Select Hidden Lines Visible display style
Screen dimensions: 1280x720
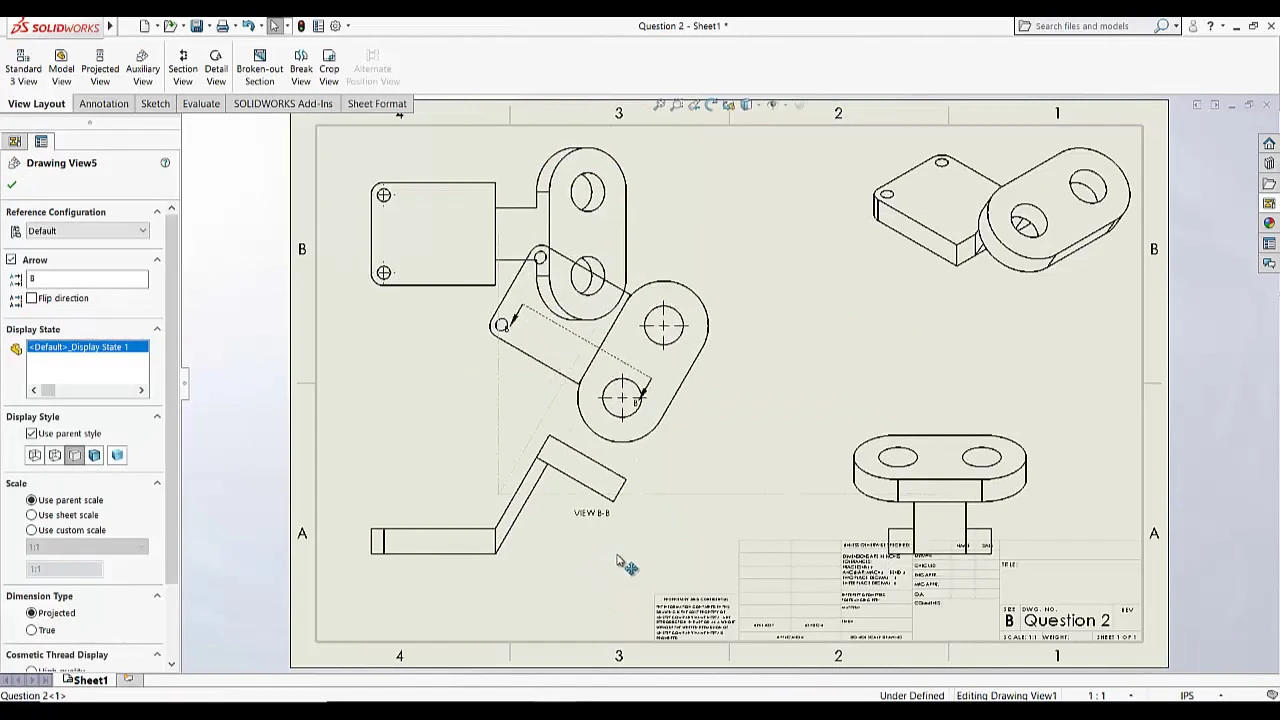[55, 455]
